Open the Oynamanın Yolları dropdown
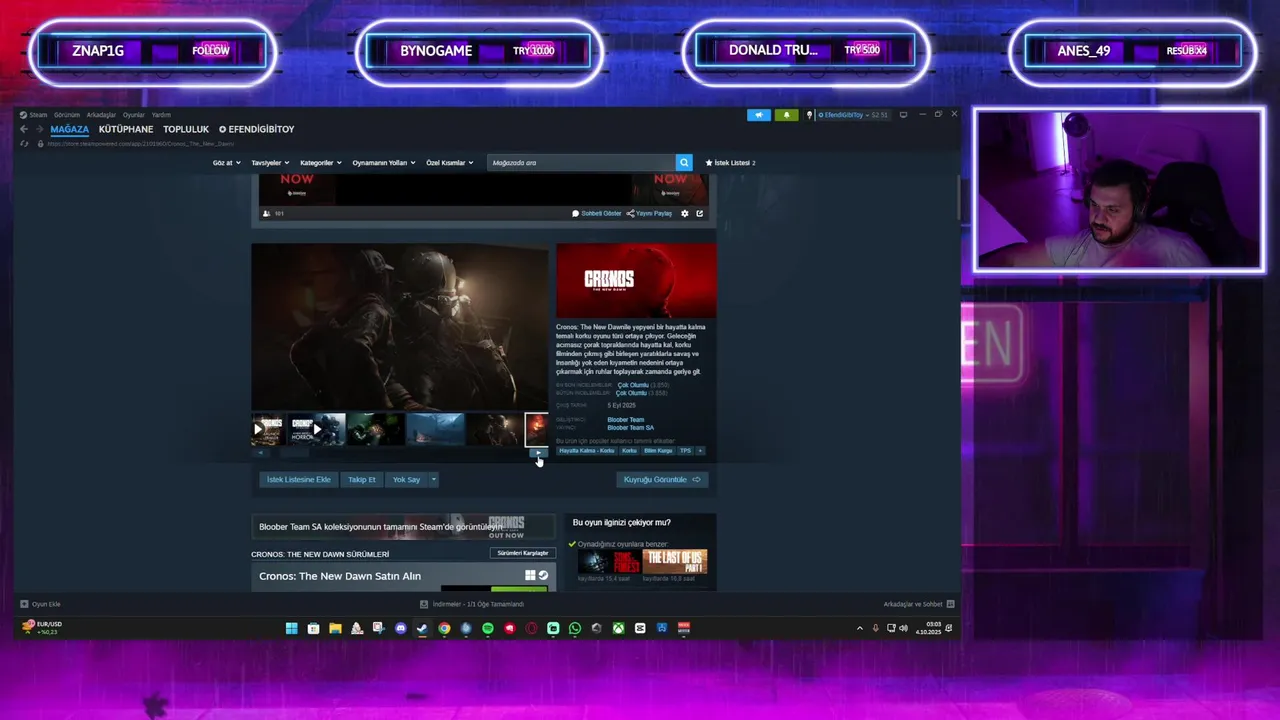Viewport: 1280px width, 720px height. [x=384, y=162]
